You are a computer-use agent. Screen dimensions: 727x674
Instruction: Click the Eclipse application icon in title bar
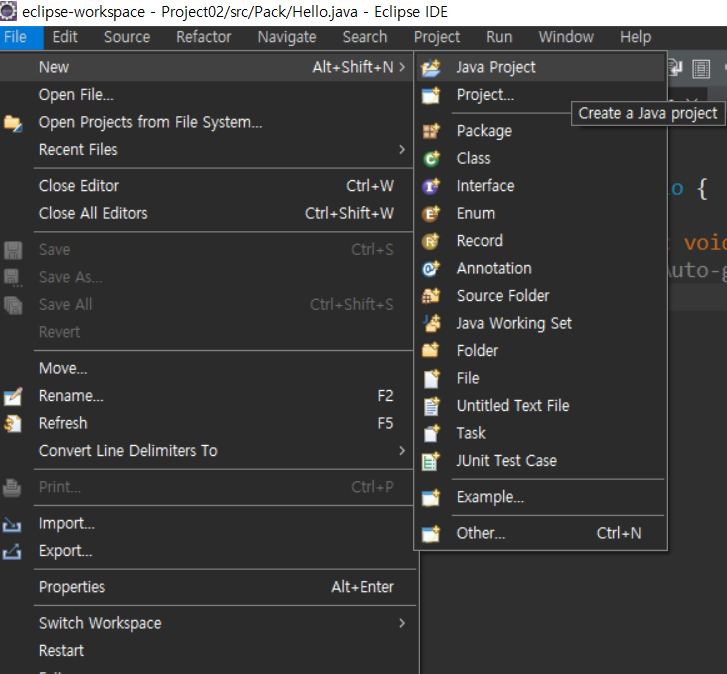tap(8, 11)
